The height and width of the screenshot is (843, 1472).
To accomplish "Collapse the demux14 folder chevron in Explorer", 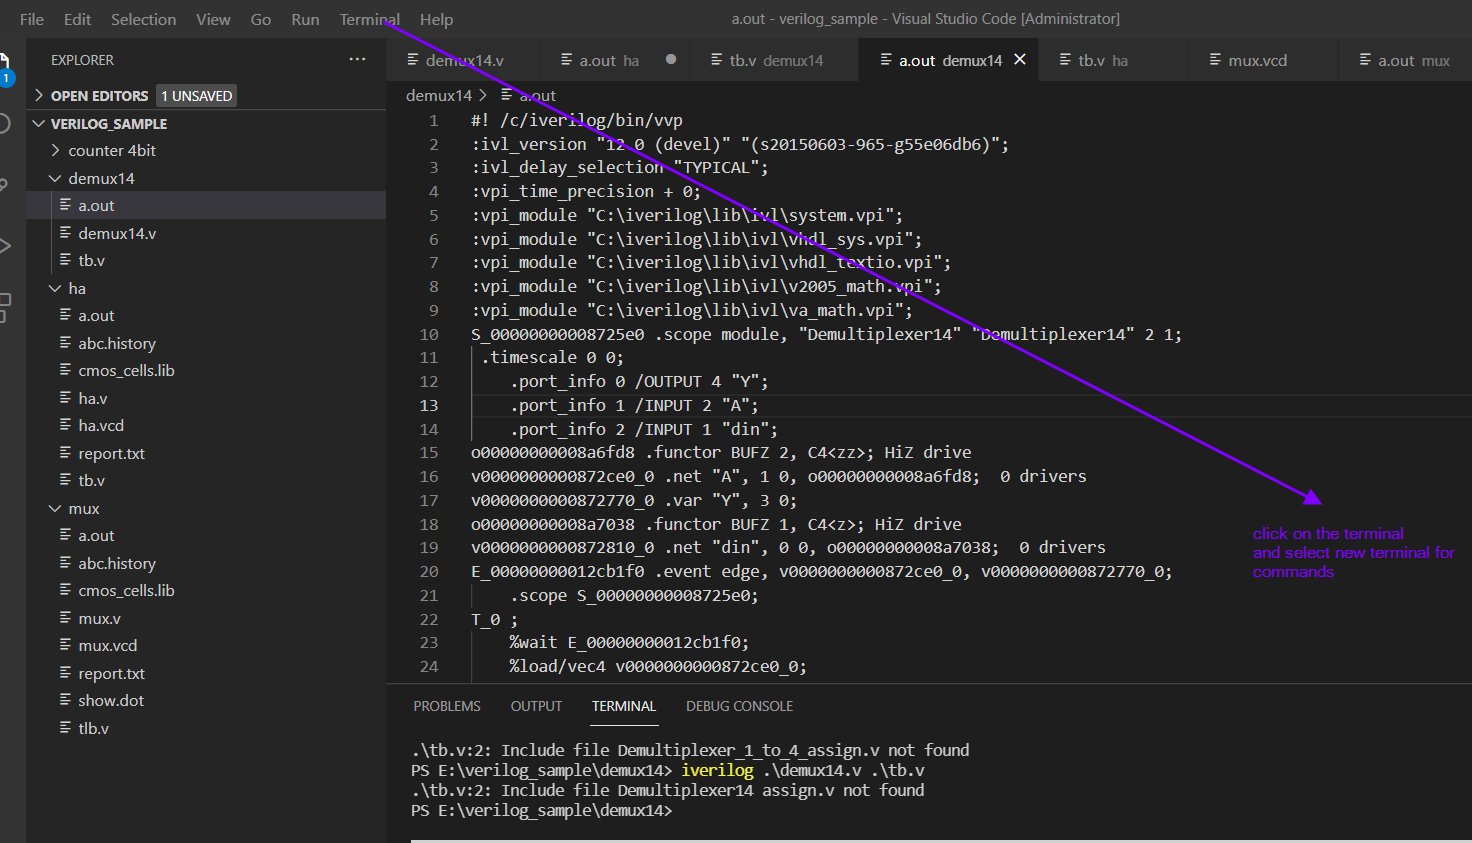I will [x=56, y=179].
